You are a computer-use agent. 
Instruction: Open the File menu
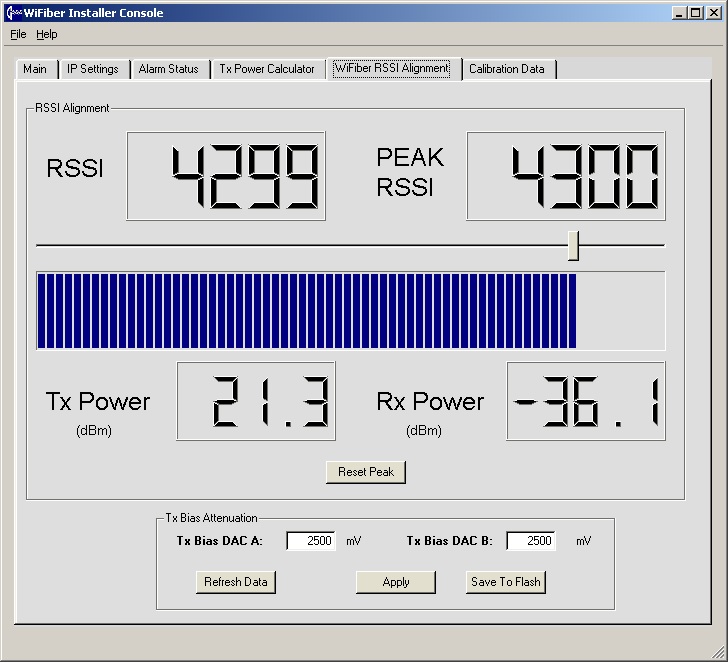(18, 34)
